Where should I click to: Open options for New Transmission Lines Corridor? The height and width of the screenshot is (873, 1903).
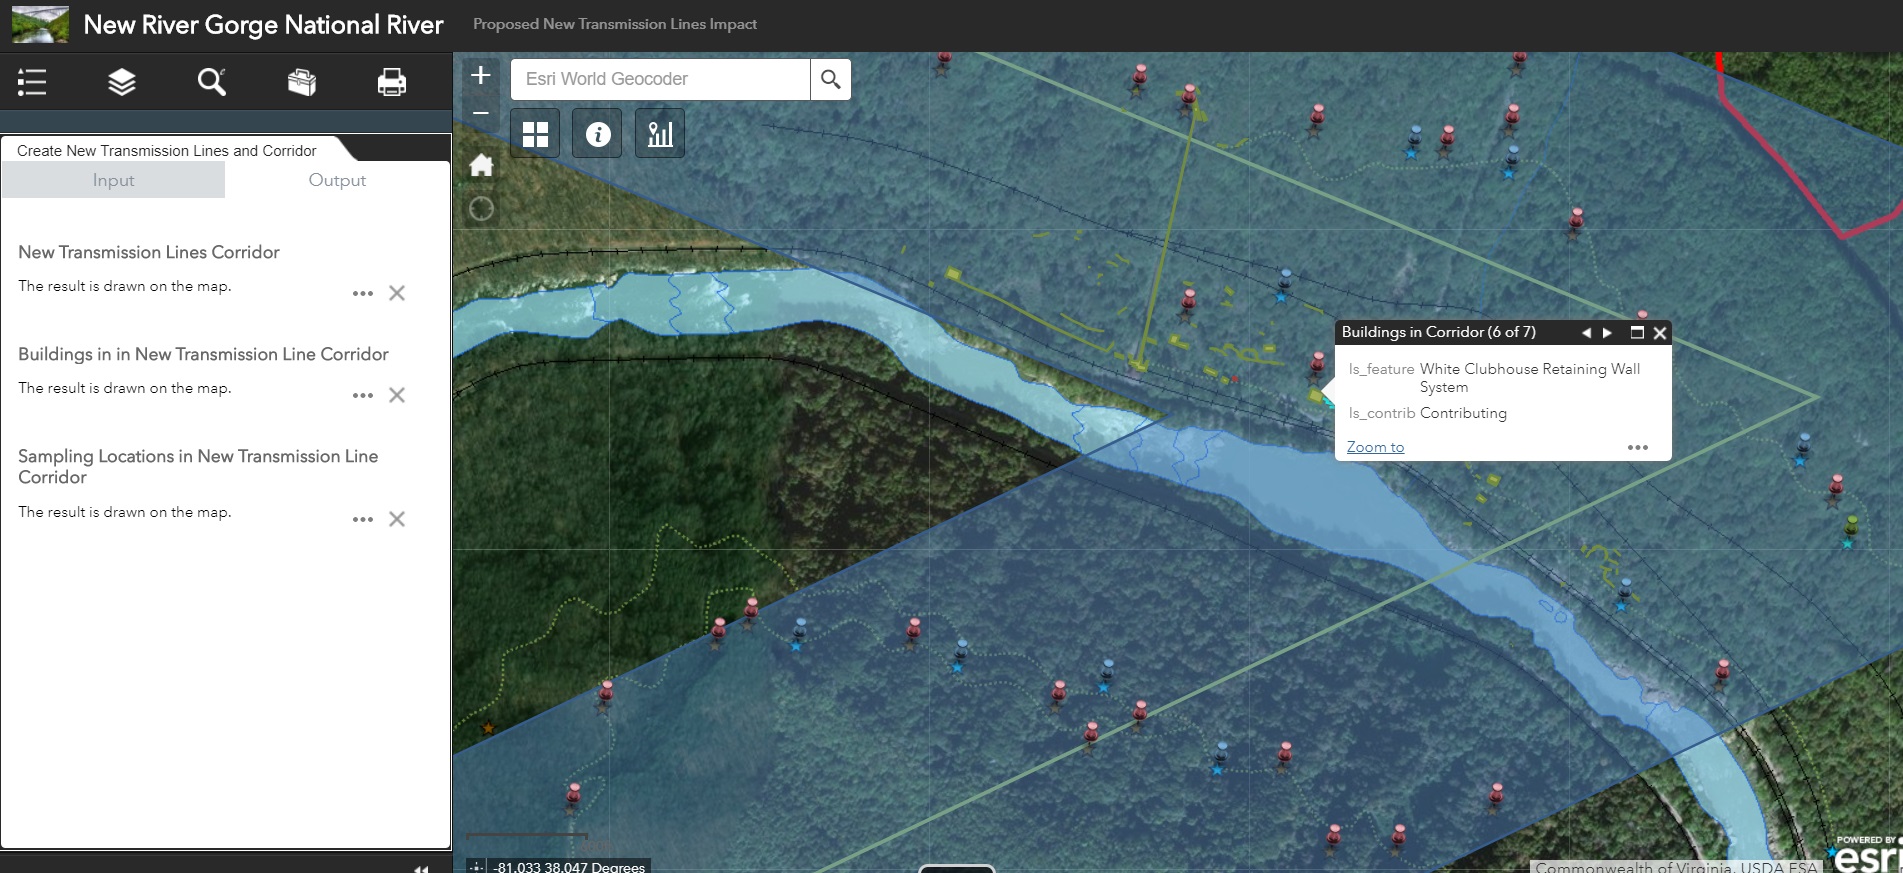pyautogui.click(x=363, y=294)
